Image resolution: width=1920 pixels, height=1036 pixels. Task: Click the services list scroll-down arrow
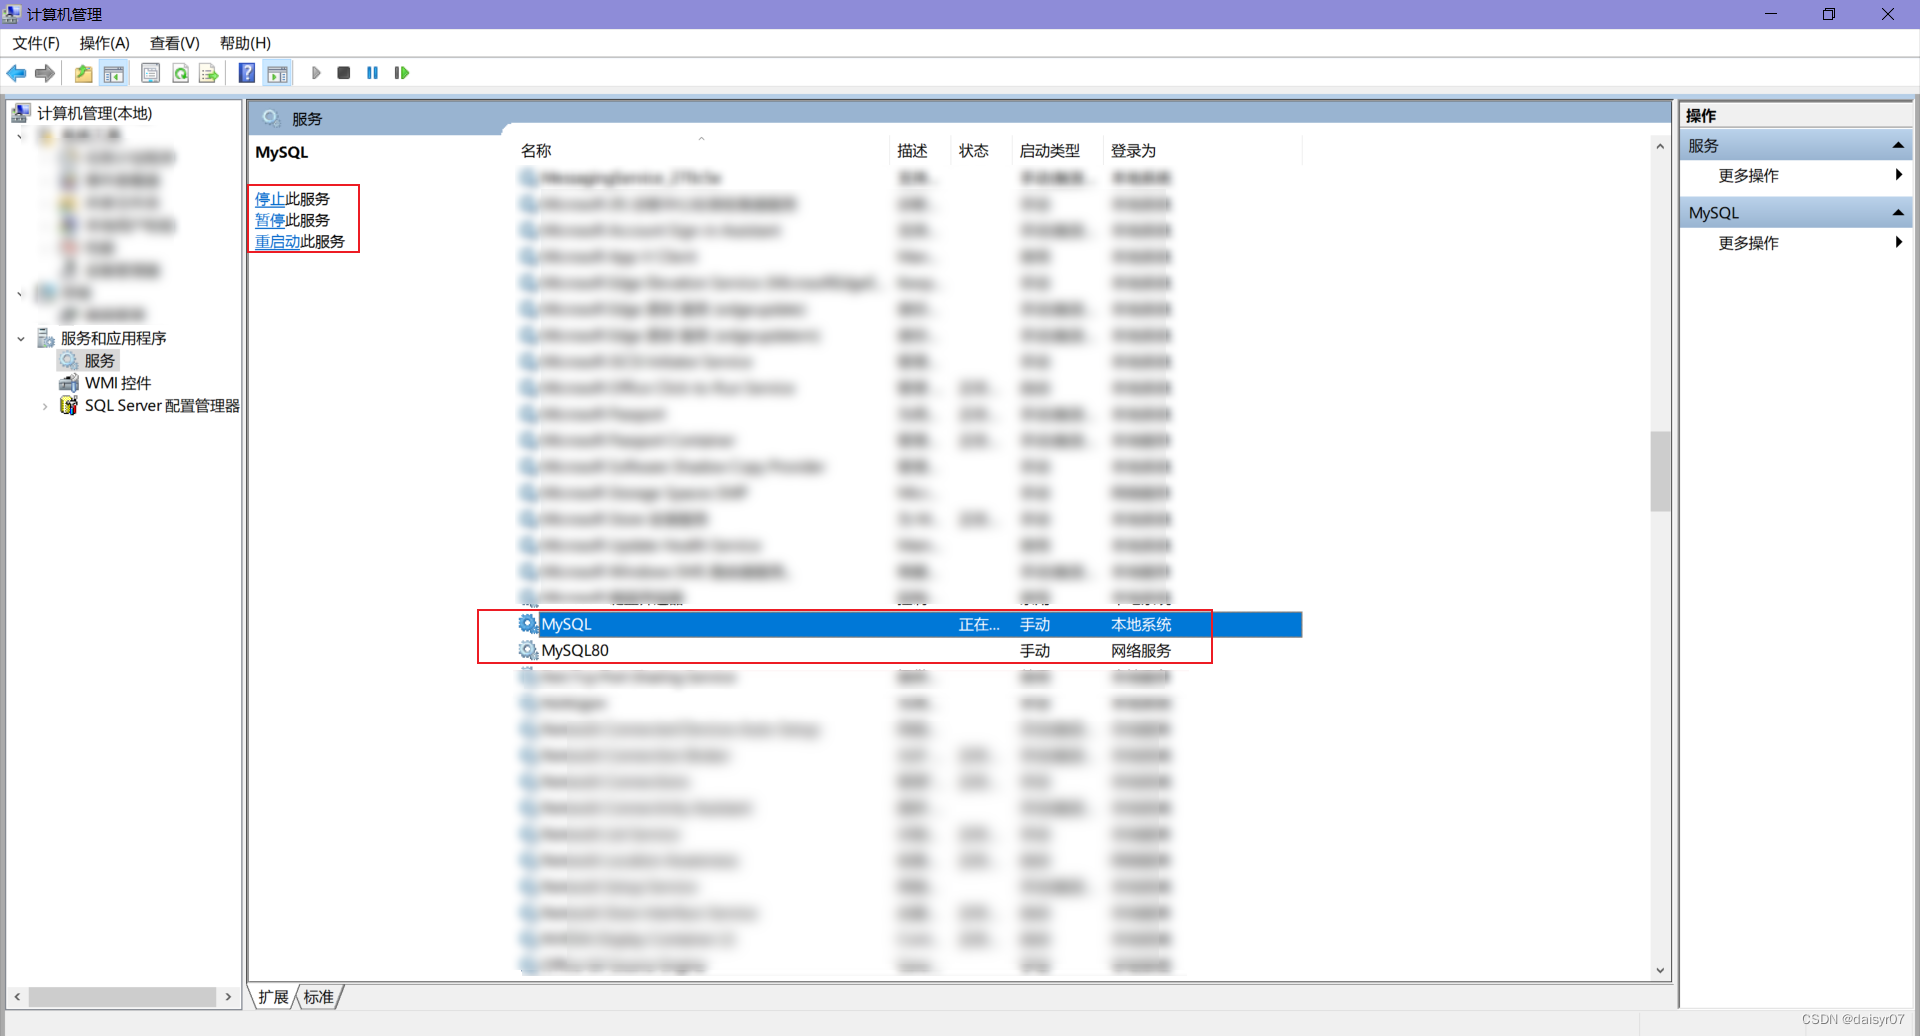[1660, 970]
